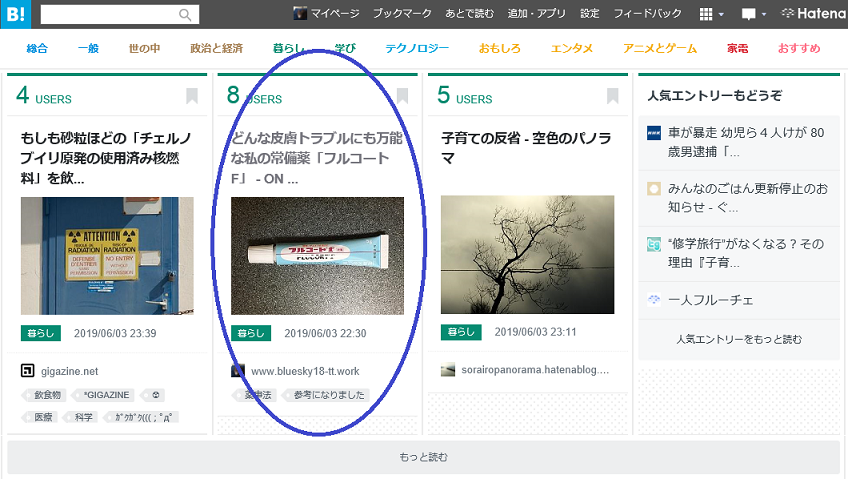Click the Hatena logo at top right
This screenshot has height=479, width=848.
(x=814, y=14)
